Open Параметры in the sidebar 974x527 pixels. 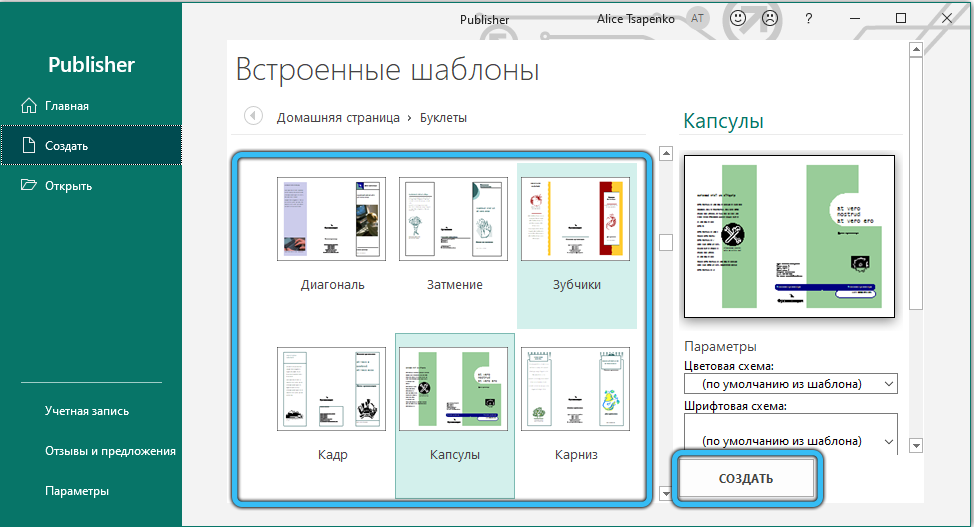(x=77, y=491)
